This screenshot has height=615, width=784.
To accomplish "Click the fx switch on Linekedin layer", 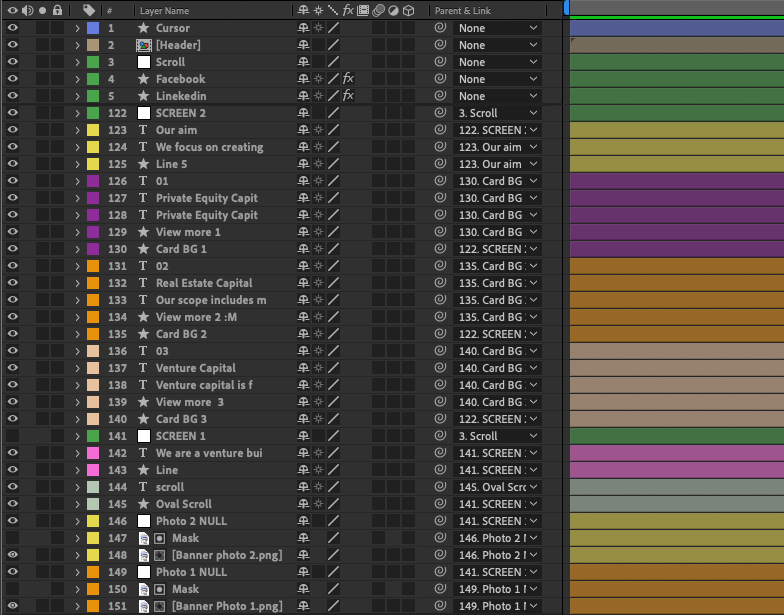I will (x=348, y=96).
